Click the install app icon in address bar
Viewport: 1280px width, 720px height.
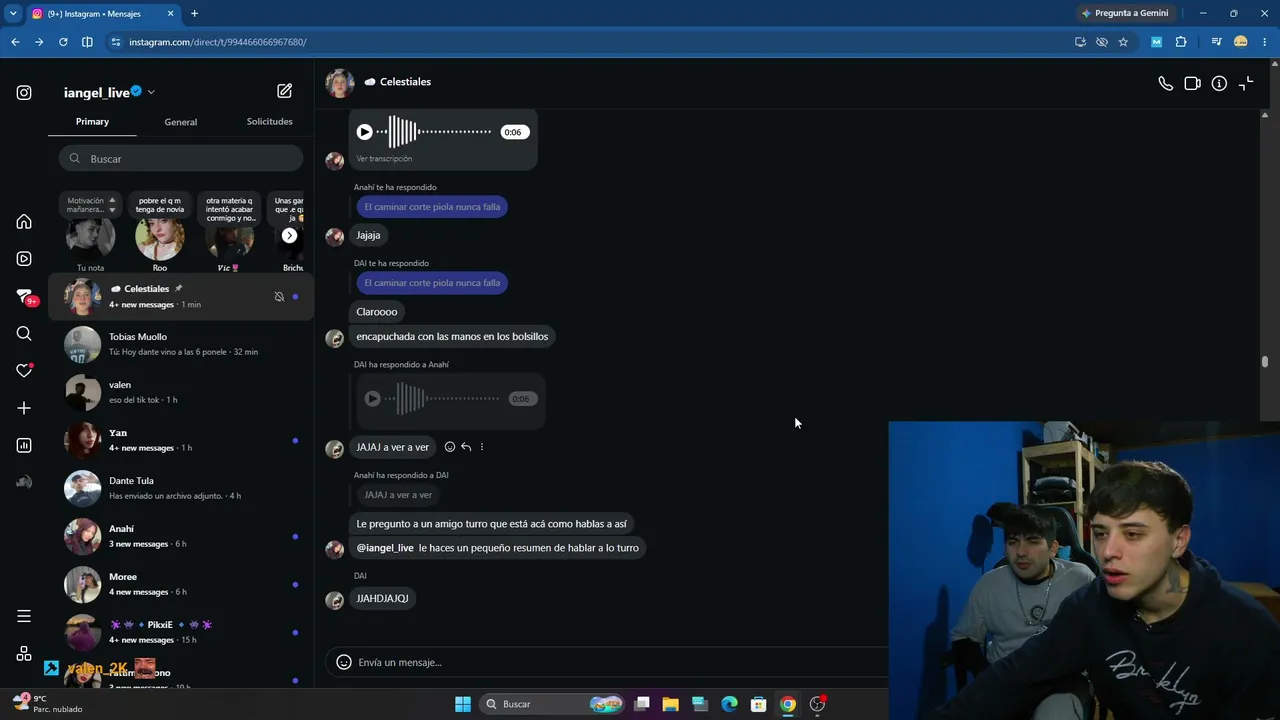tap(1080, 42)
